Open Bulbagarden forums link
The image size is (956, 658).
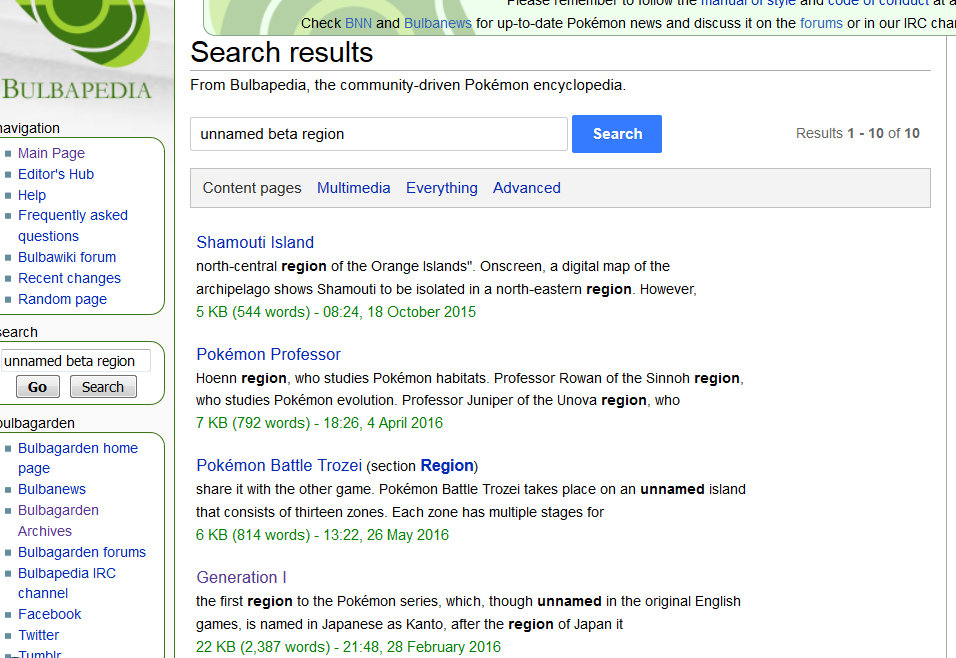pos(82,552)
